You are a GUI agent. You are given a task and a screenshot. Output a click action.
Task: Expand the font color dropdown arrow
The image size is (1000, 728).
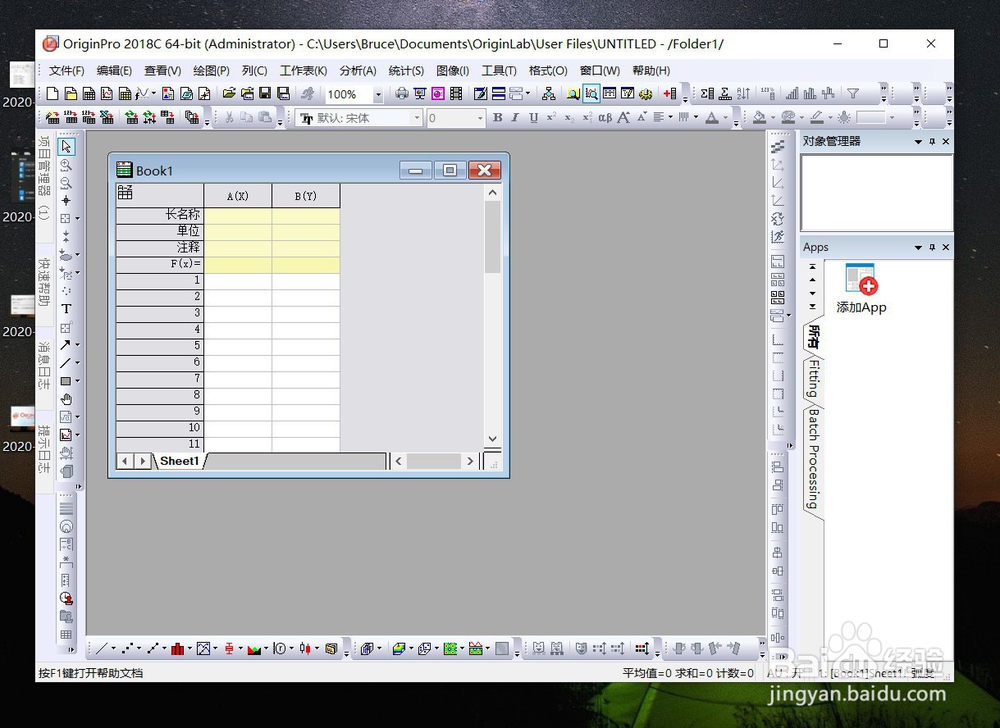click(x=725, y=117)
